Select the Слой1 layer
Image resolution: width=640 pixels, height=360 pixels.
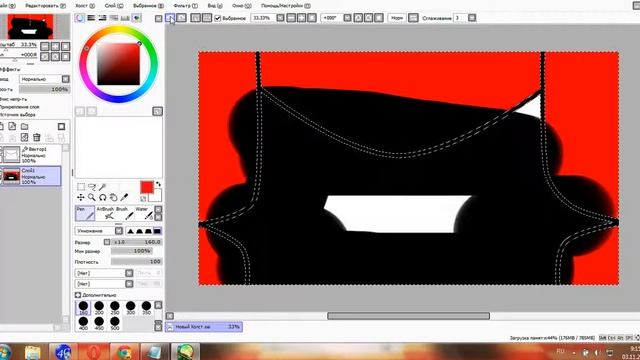pos(31,176)
